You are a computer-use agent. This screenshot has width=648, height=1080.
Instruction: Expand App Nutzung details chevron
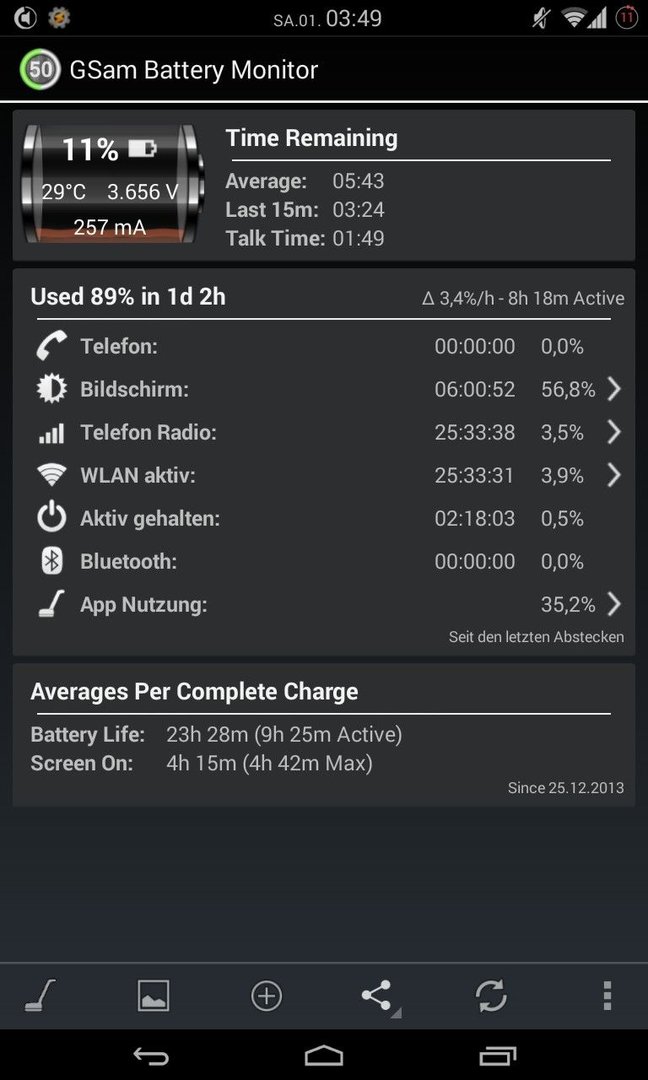(614, 605)
